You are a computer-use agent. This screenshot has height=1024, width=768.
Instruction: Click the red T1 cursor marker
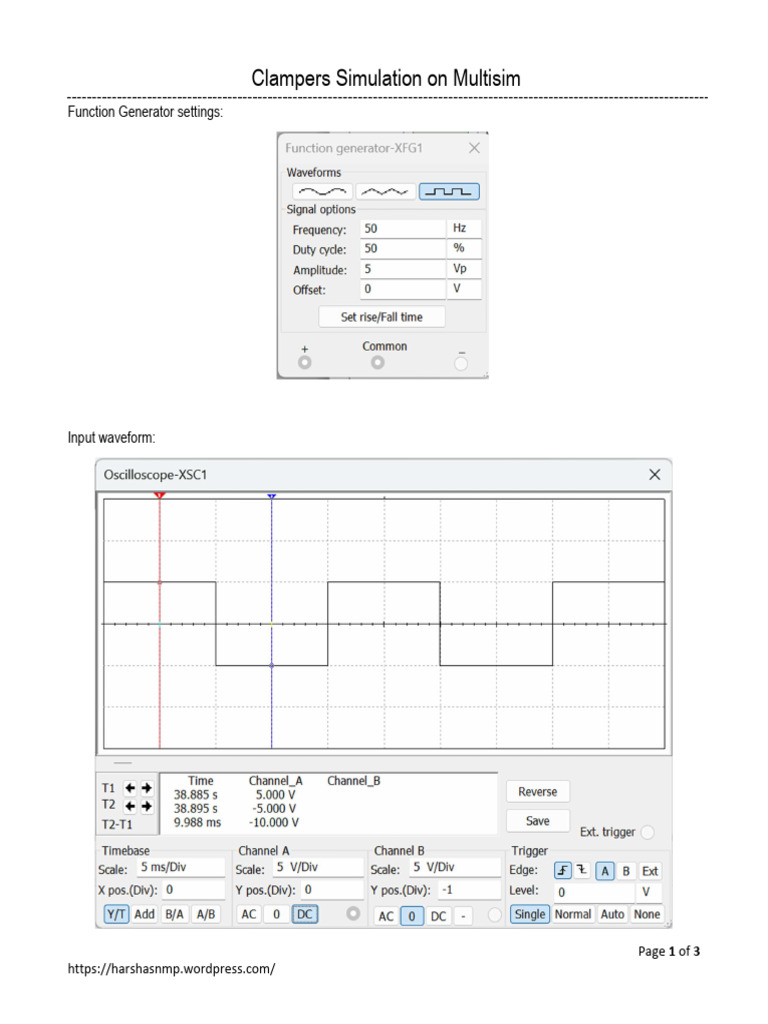[159, 496]
